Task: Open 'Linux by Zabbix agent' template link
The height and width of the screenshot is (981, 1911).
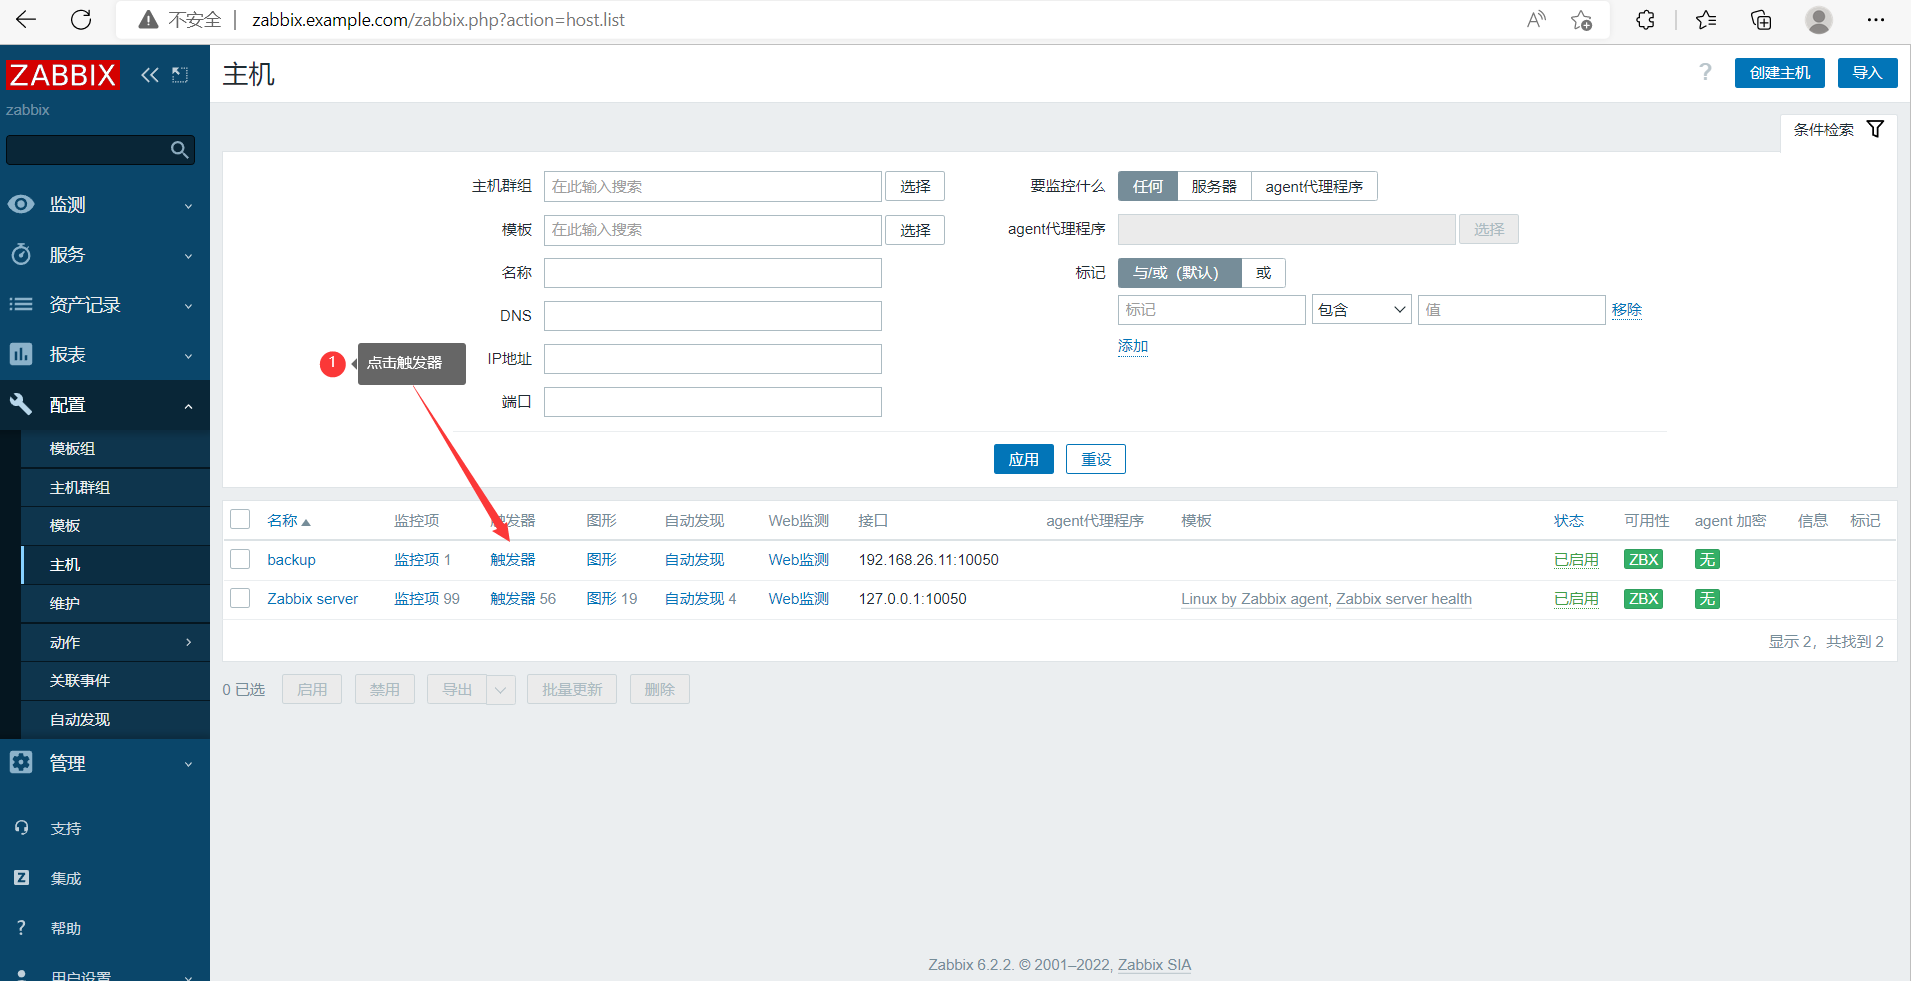Action: [1254, 599]
